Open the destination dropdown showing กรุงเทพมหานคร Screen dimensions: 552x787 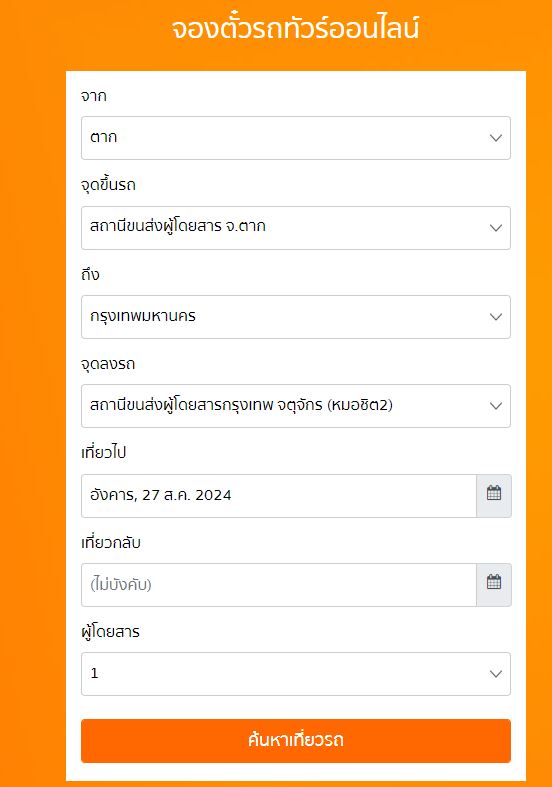(296, 317)
